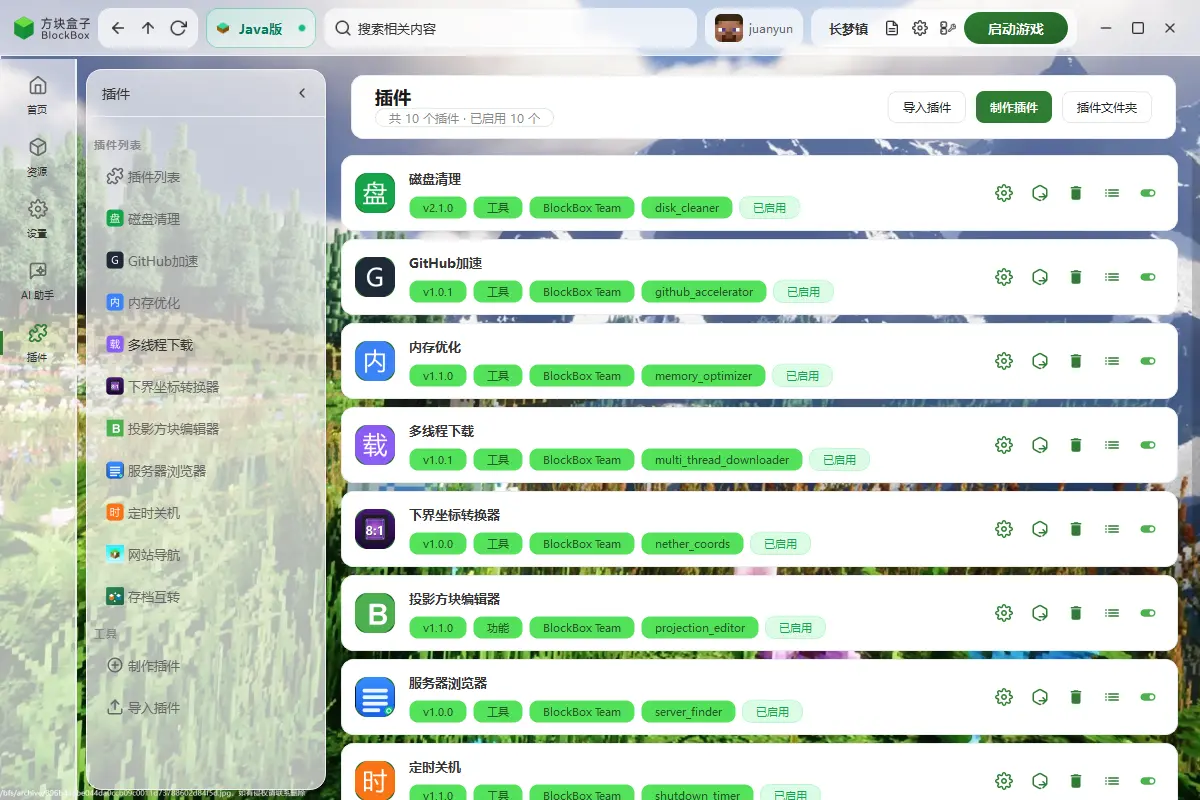The image size is (1200, 800).
Task: Click the green 制作插件 header button
Action: click(1013, 107)
